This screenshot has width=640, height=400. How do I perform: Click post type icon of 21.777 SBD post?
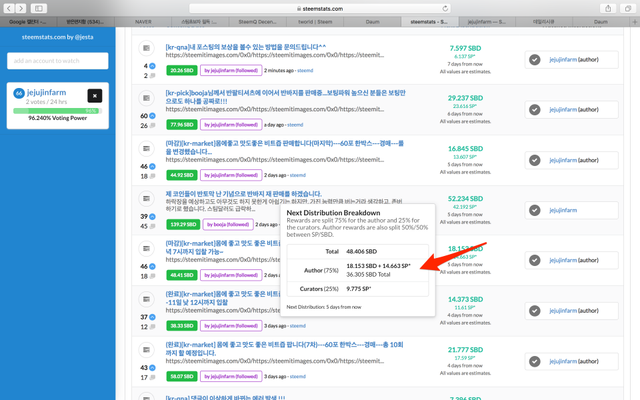coord(147,350)
